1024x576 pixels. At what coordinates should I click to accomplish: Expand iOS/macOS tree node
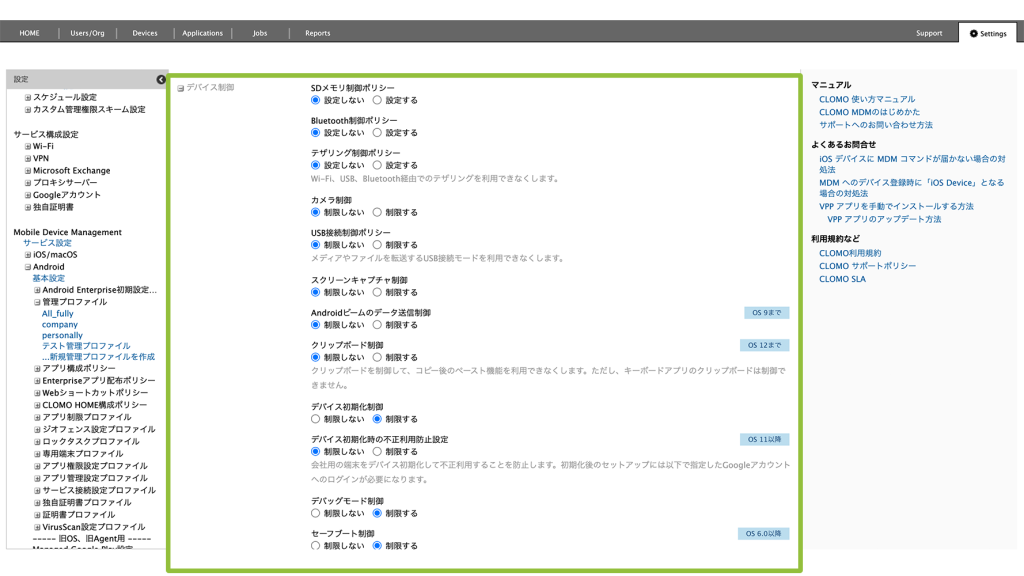coord(28,255)
